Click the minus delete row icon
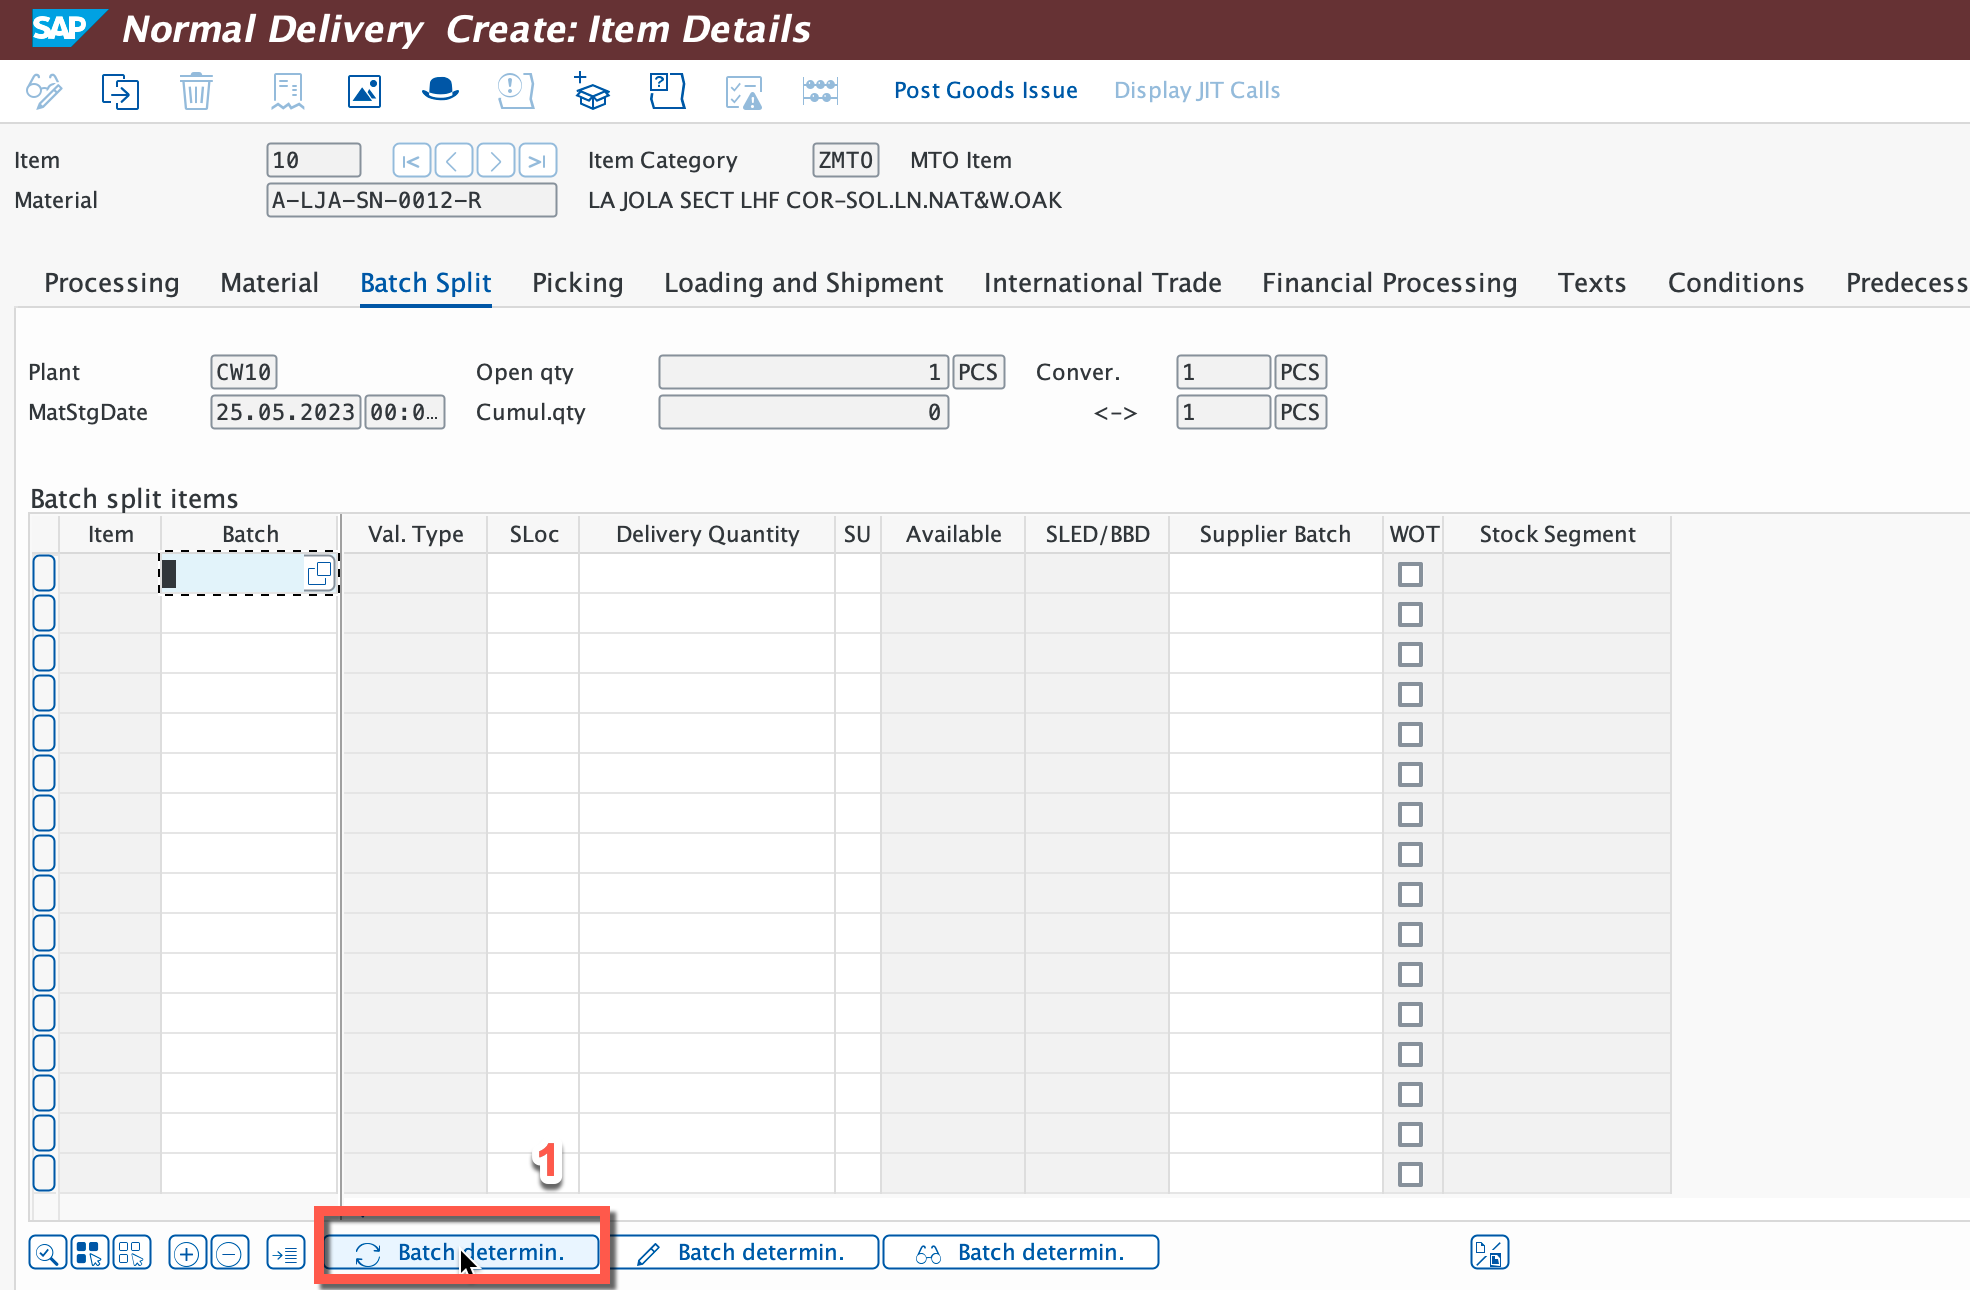Viewport: 1970px width, 1290px height. [230, 1253]
